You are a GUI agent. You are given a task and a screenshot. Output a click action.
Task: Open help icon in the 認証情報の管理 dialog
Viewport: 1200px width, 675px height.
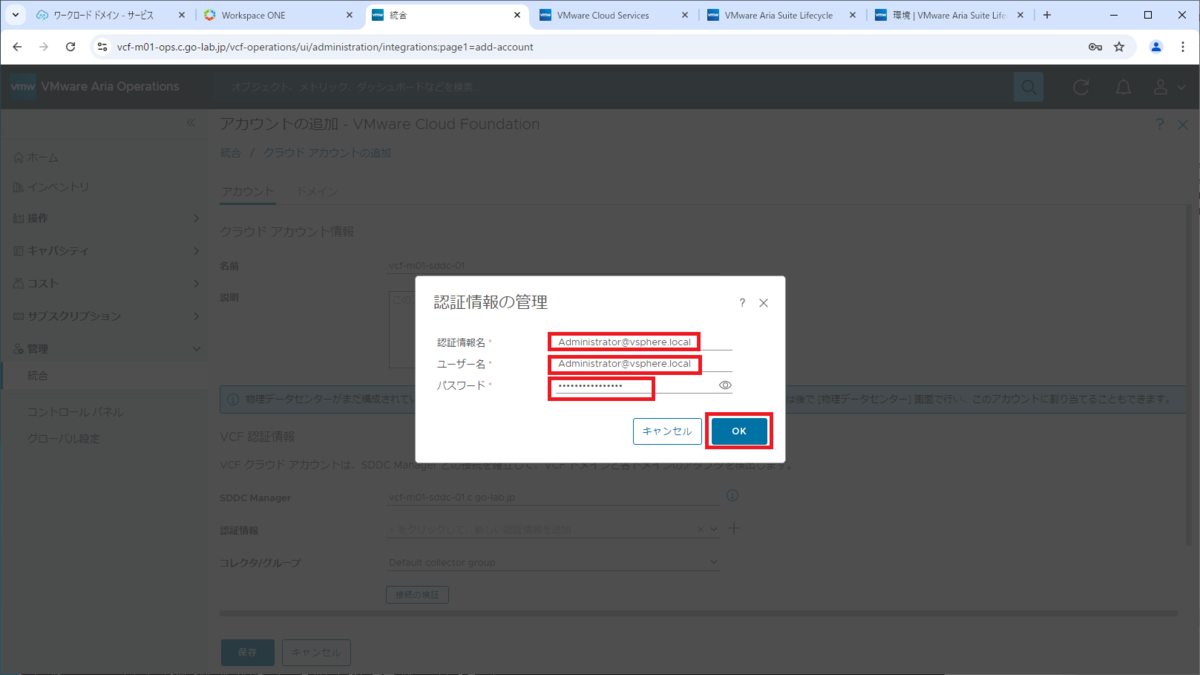pyautogui.click(x=742, y=303)
